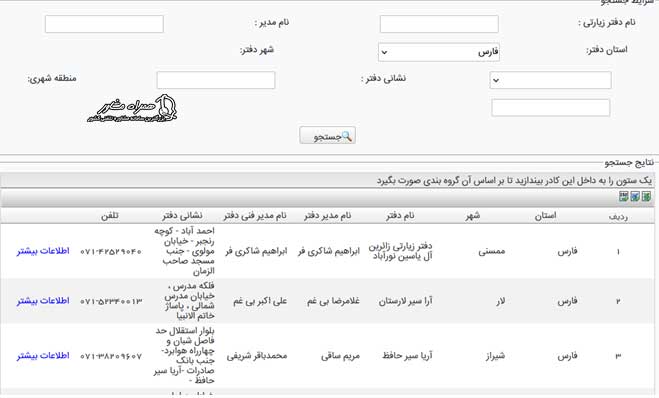This screenshot has height=398, width=659.
Task: Open اطلاعات بیشتر for ابراهیم شاکری فر row
Action: [x=43, y=251]
